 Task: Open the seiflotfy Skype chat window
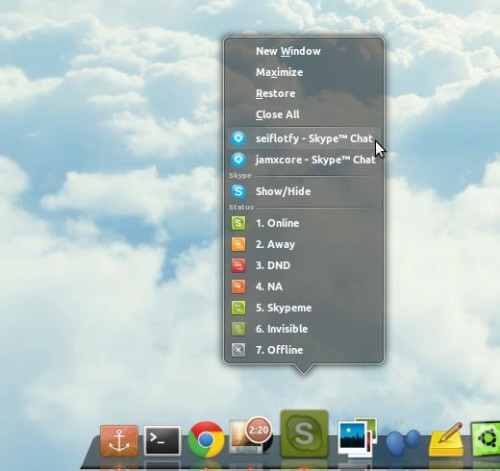point(303,138)
